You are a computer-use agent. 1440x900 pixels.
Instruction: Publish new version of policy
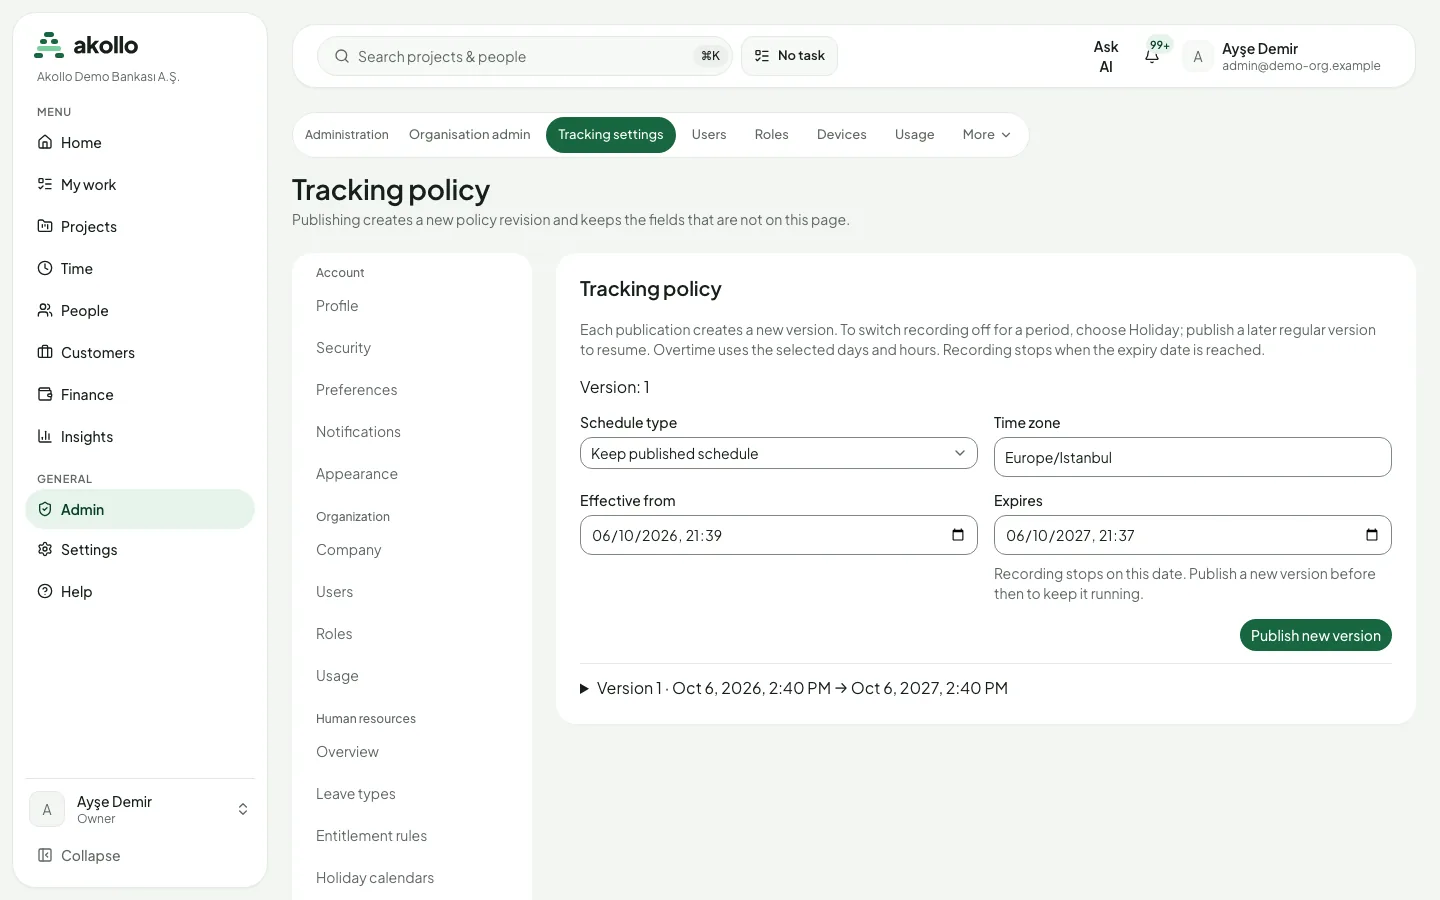pos(1316,635)
